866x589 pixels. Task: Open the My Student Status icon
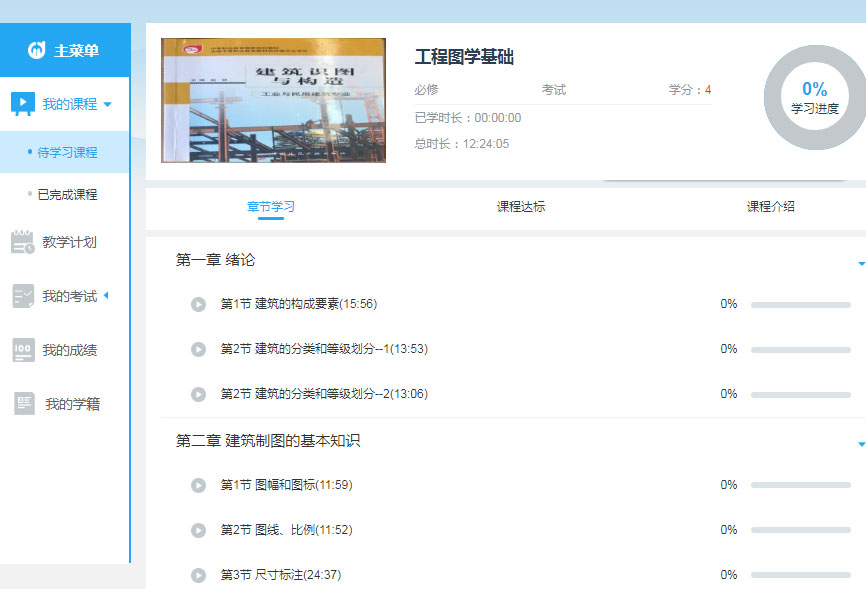(x=25, y=404)
